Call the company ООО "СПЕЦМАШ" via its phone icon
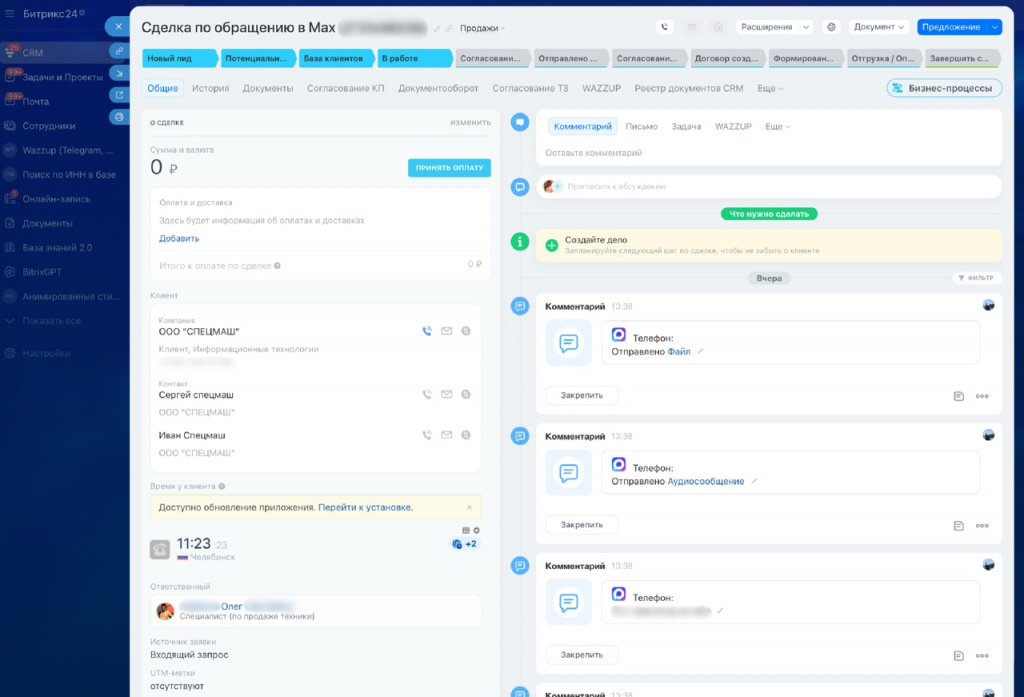The image size is (1024, 697). (x=427, y=331)
